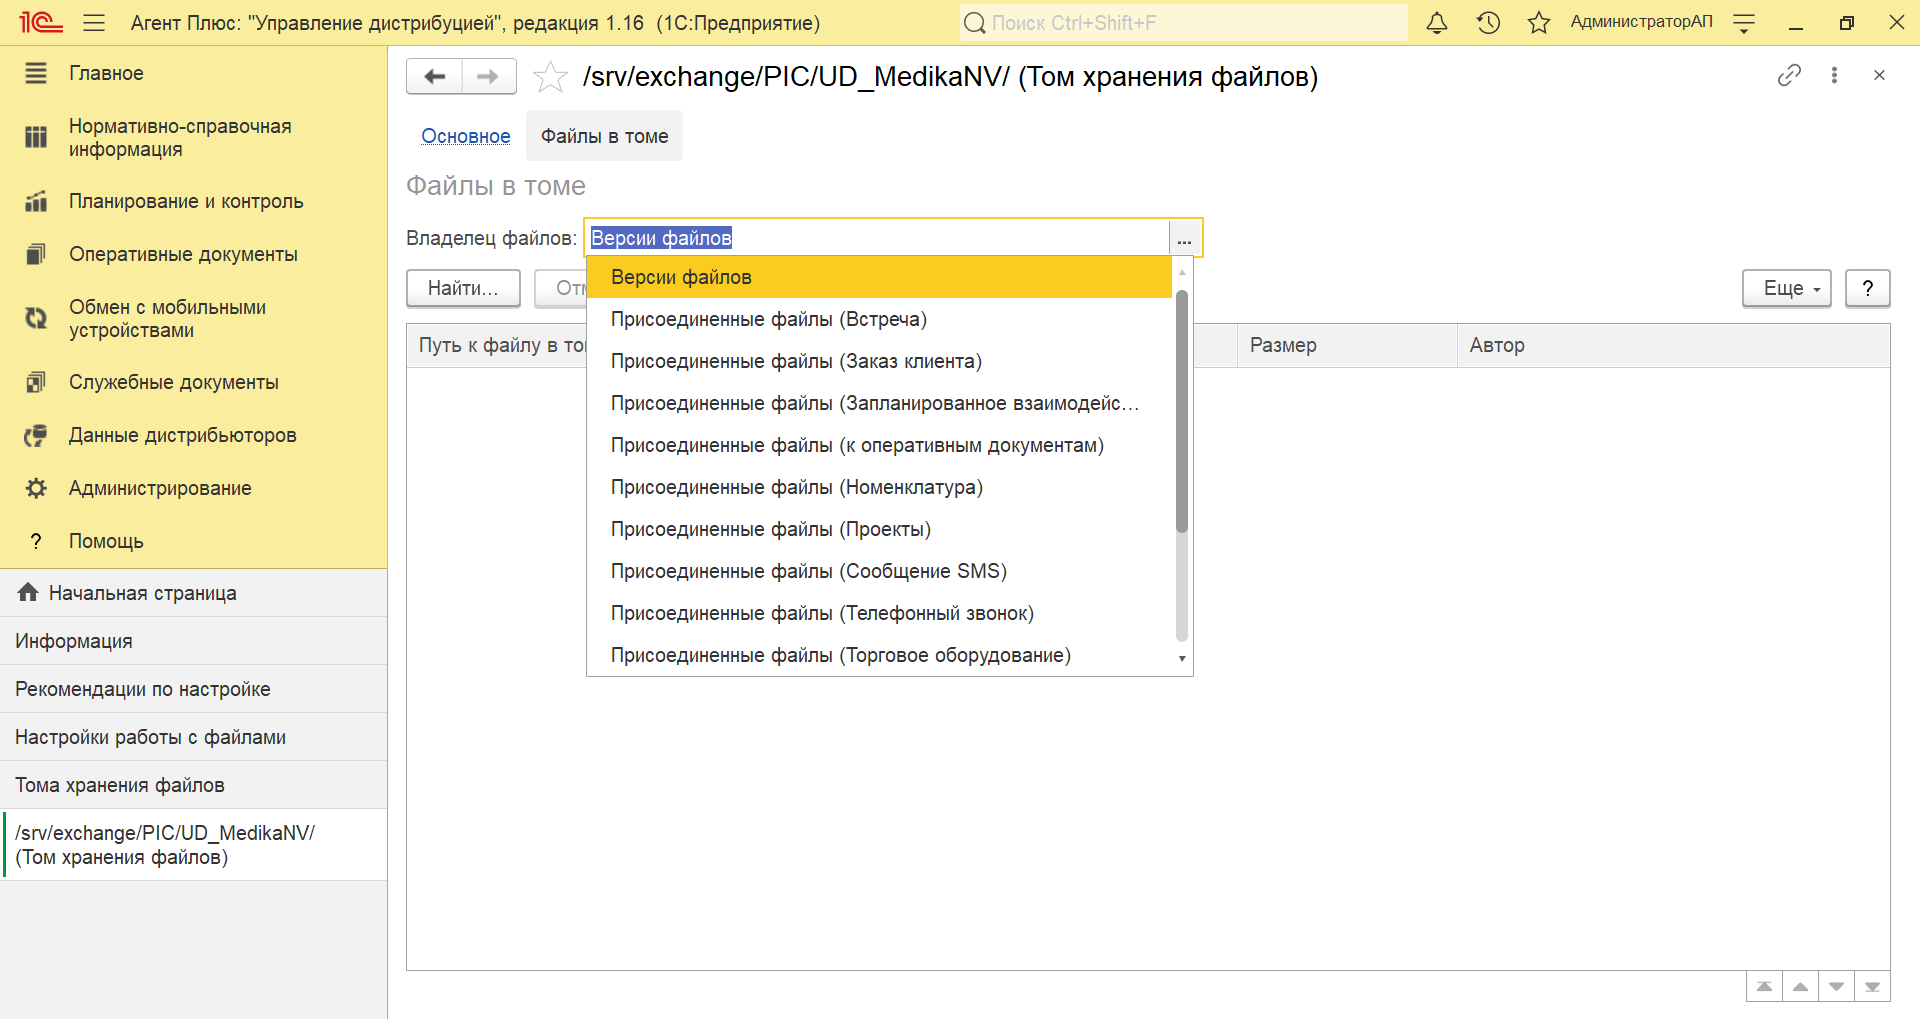Open notifications bell
Image resolution: width=1920 pixels, height=1019 pixels.
[x=1437, y=22]
